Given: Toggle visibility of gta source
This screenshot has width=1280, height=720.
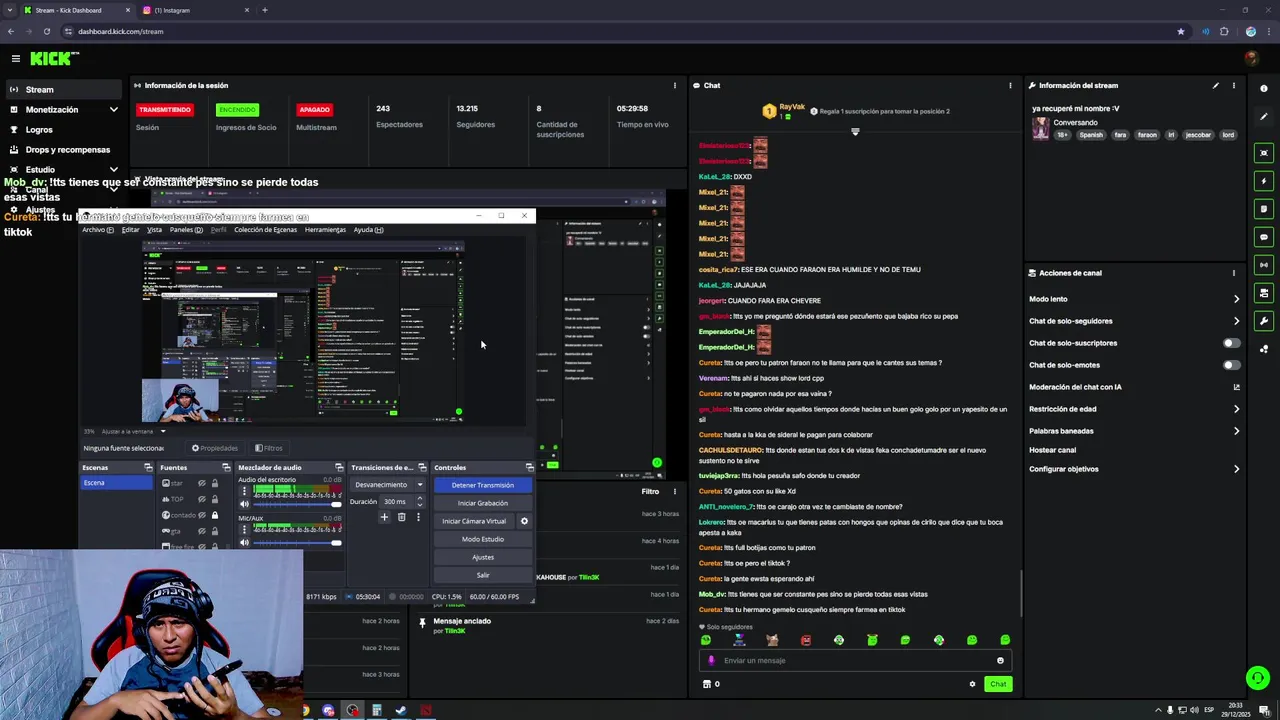Looking at the screenshot, I should tap(202, 531).
